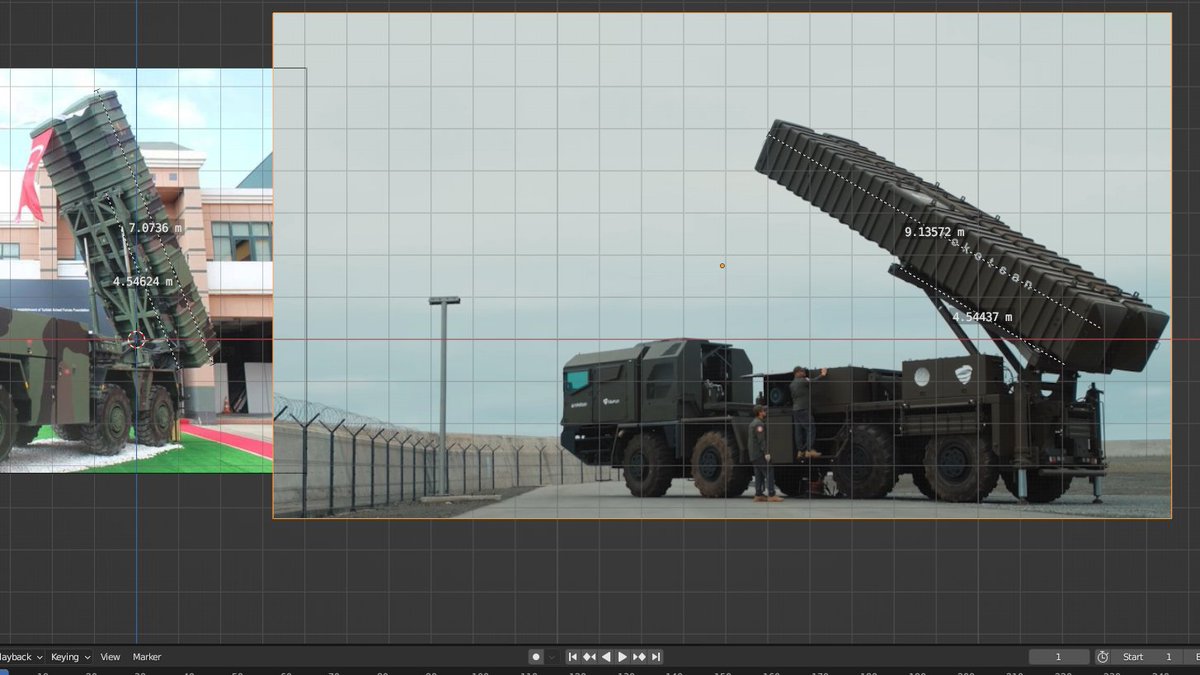Click the 3D cursor on left reference image
This screenshot has height=675, width=1200.
click(137, 340)
